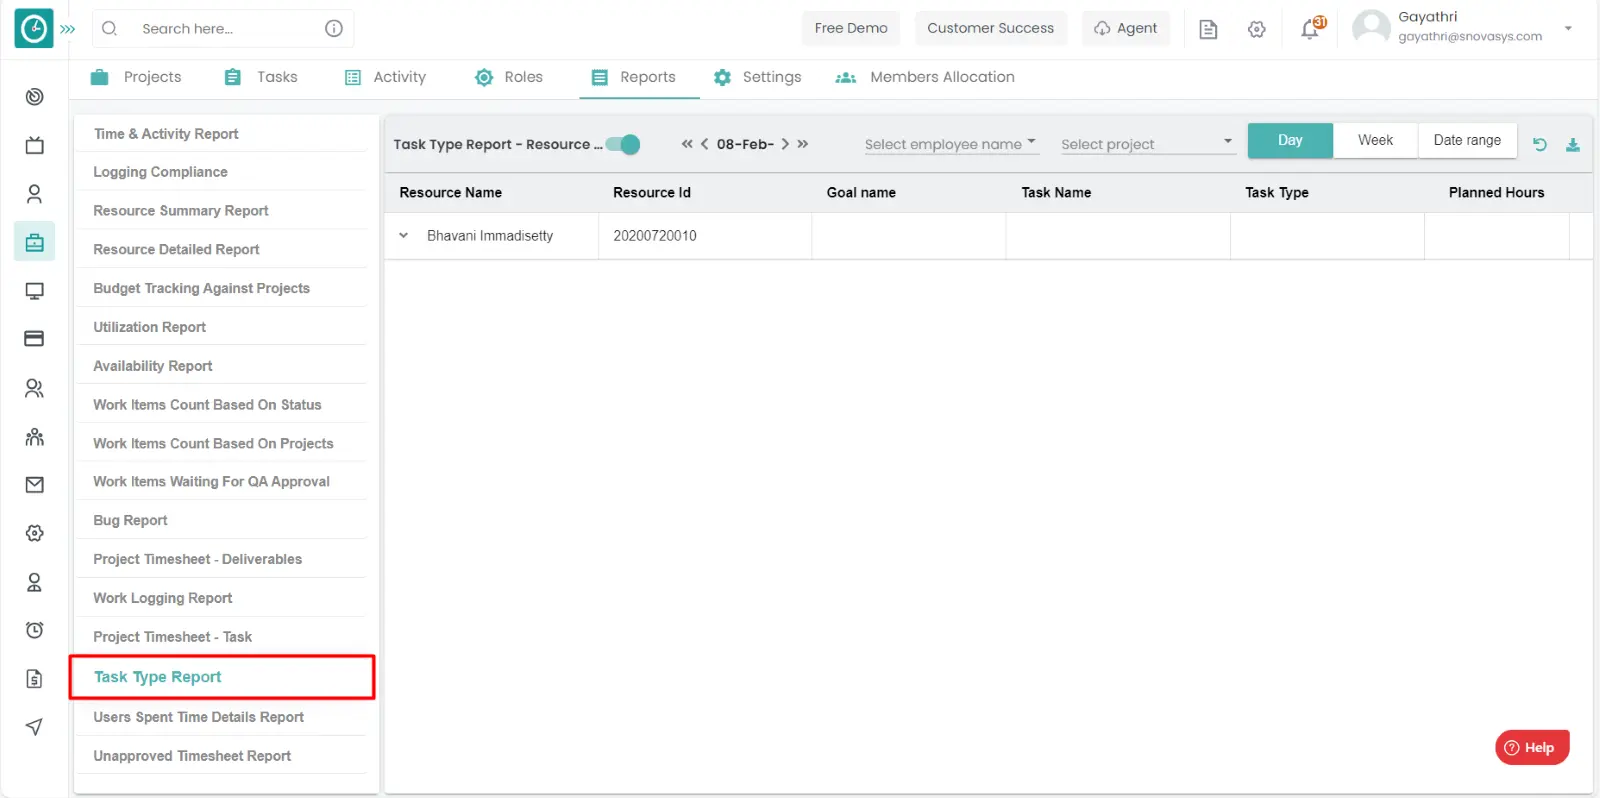Switch to Date range view
Image resolution: width=1600 pixels, height=798 pixels.
click(1466, 141)
